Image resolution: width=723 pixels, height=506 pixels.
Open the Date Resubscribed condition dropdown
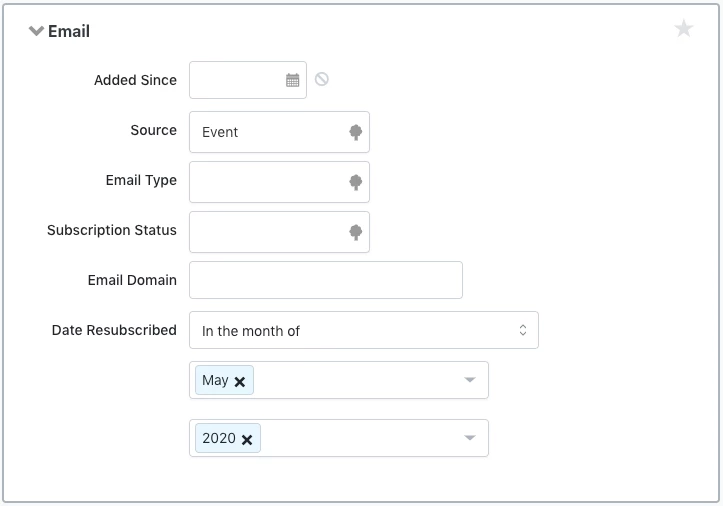[x=363, y=330]
